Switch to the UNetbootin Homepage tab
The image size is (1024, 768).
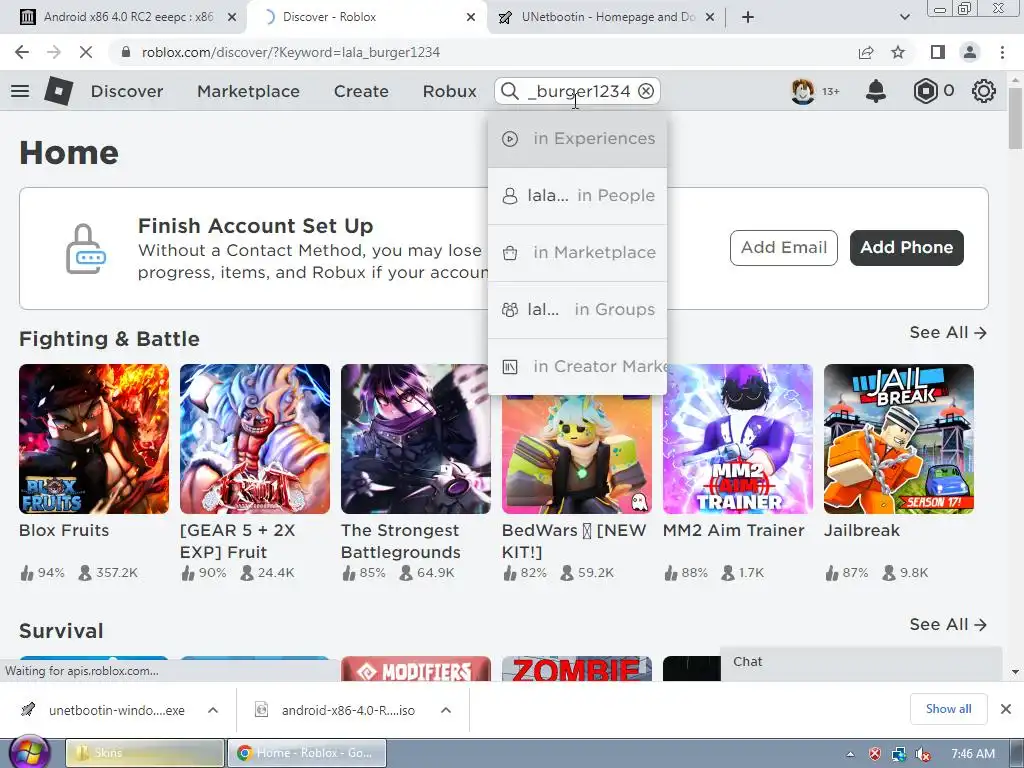point(608,17)
